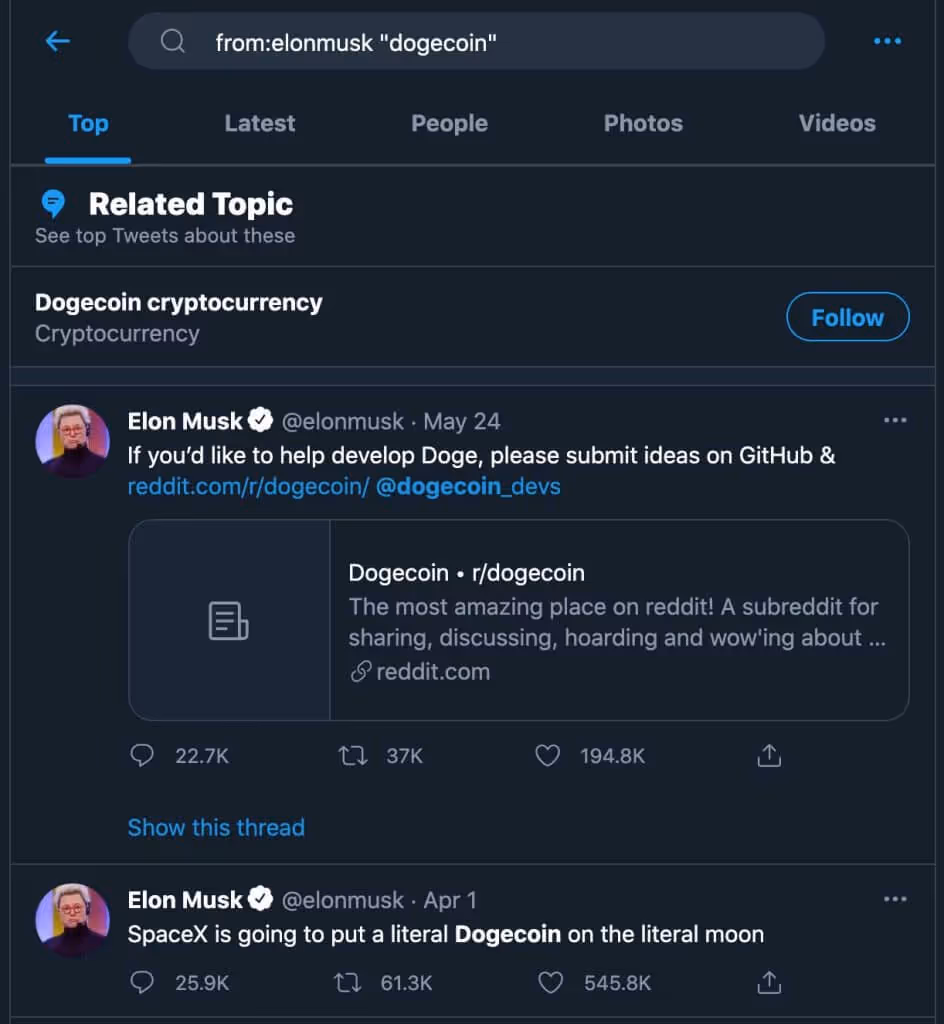
Task: Click Show this thread
Action: tap(216, 827)
